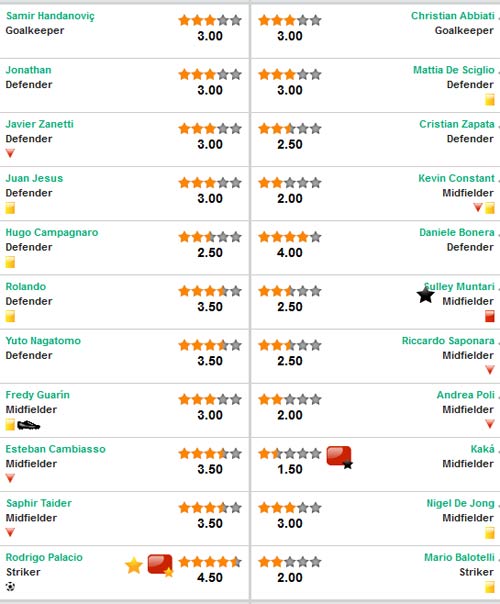Click the substitution arrow under Riccardo Saponara
The width and height of the screenshot is (500, 604).
[490, 370]
